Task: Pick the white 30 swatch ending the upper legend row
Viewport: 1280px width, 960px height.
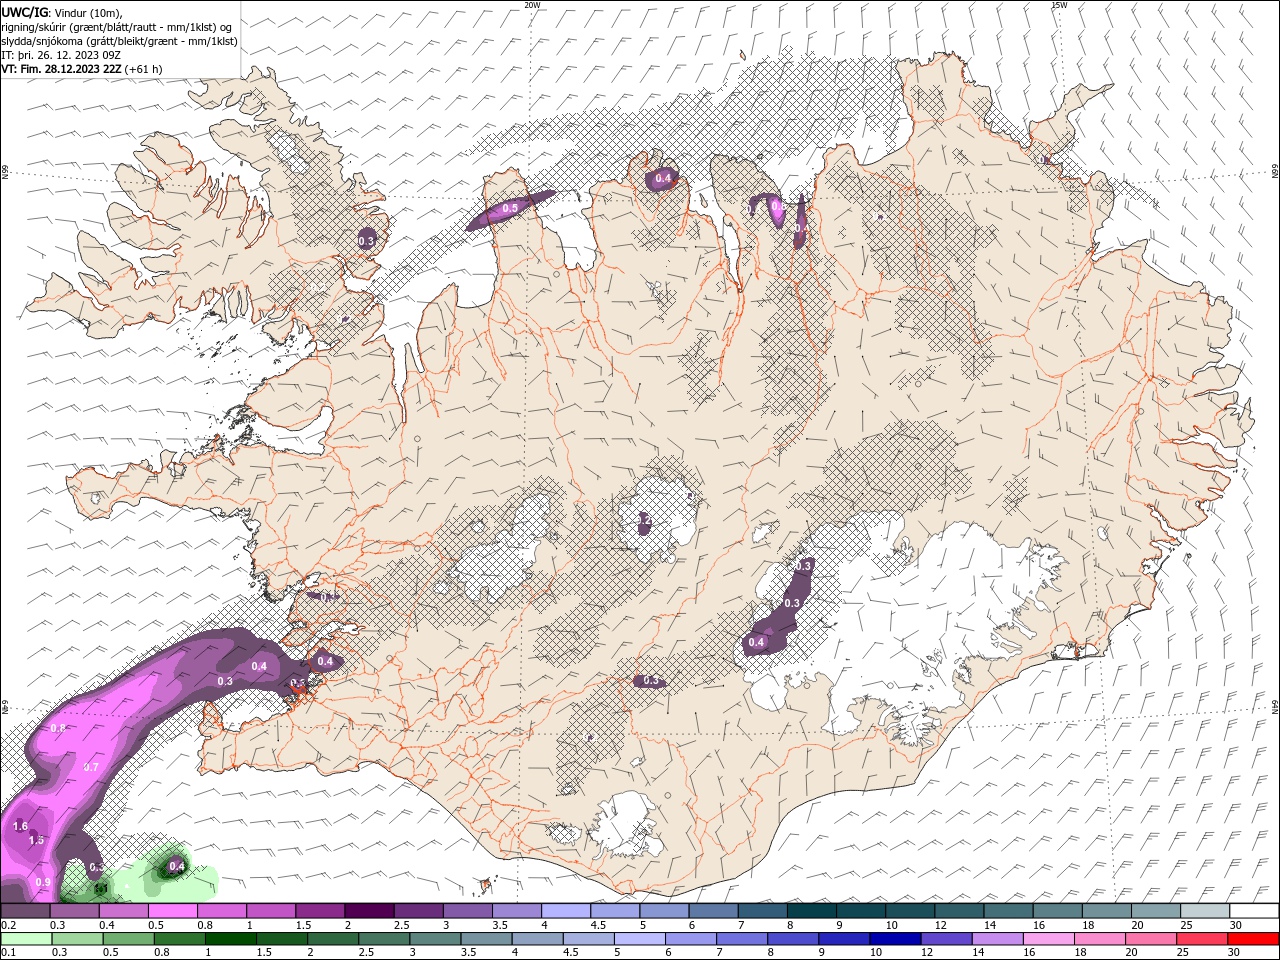Action: point(1254,911)
